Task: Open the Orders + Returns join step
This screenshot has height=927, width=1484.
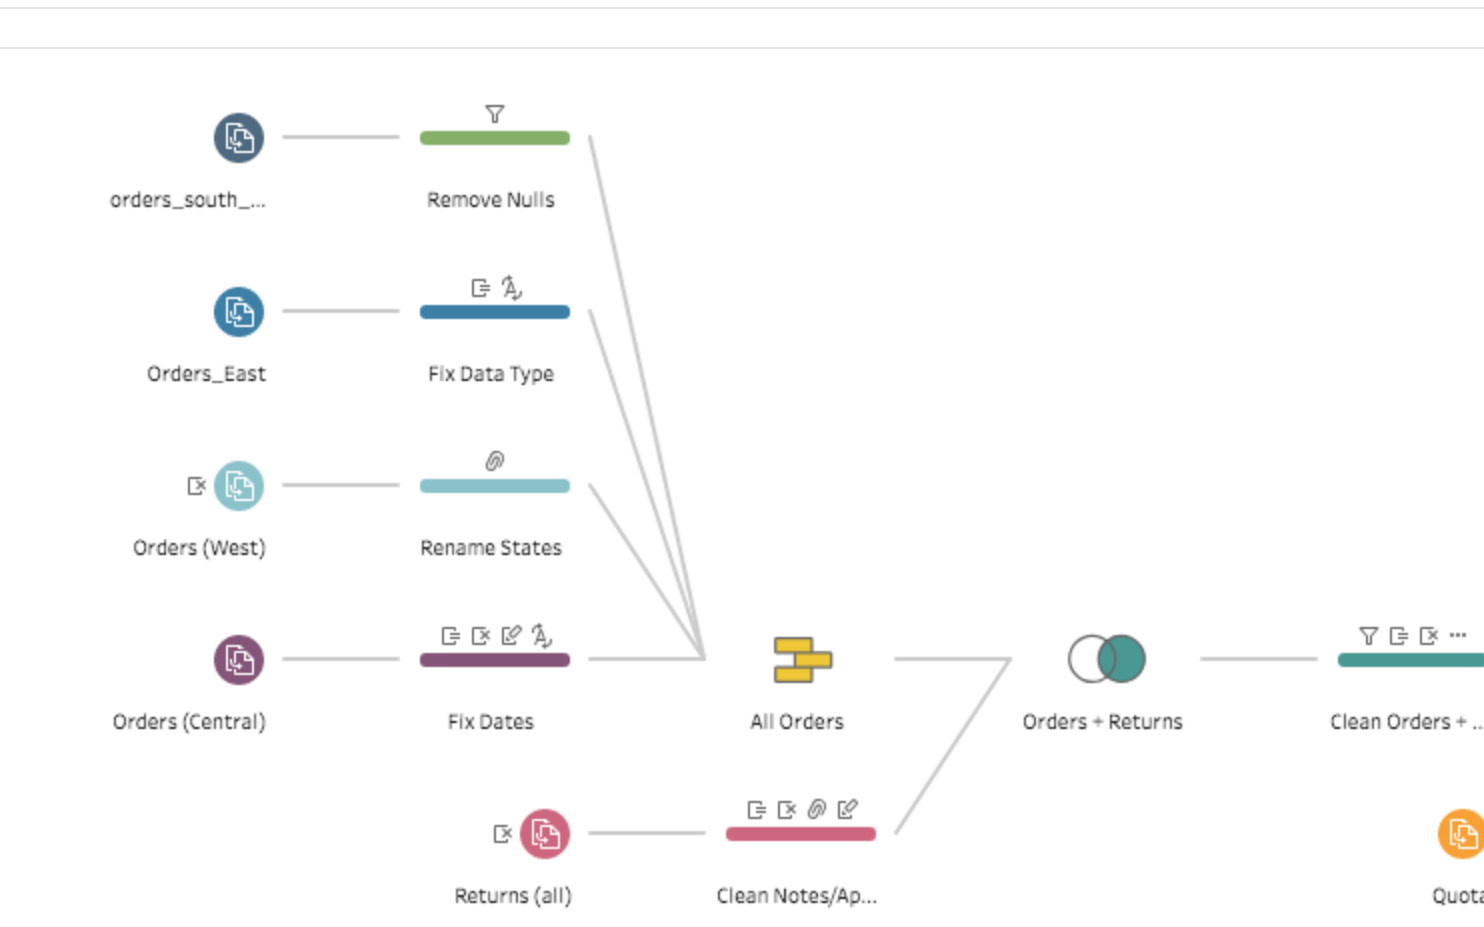Action: pyautogui.click(x=1107, y=660)
